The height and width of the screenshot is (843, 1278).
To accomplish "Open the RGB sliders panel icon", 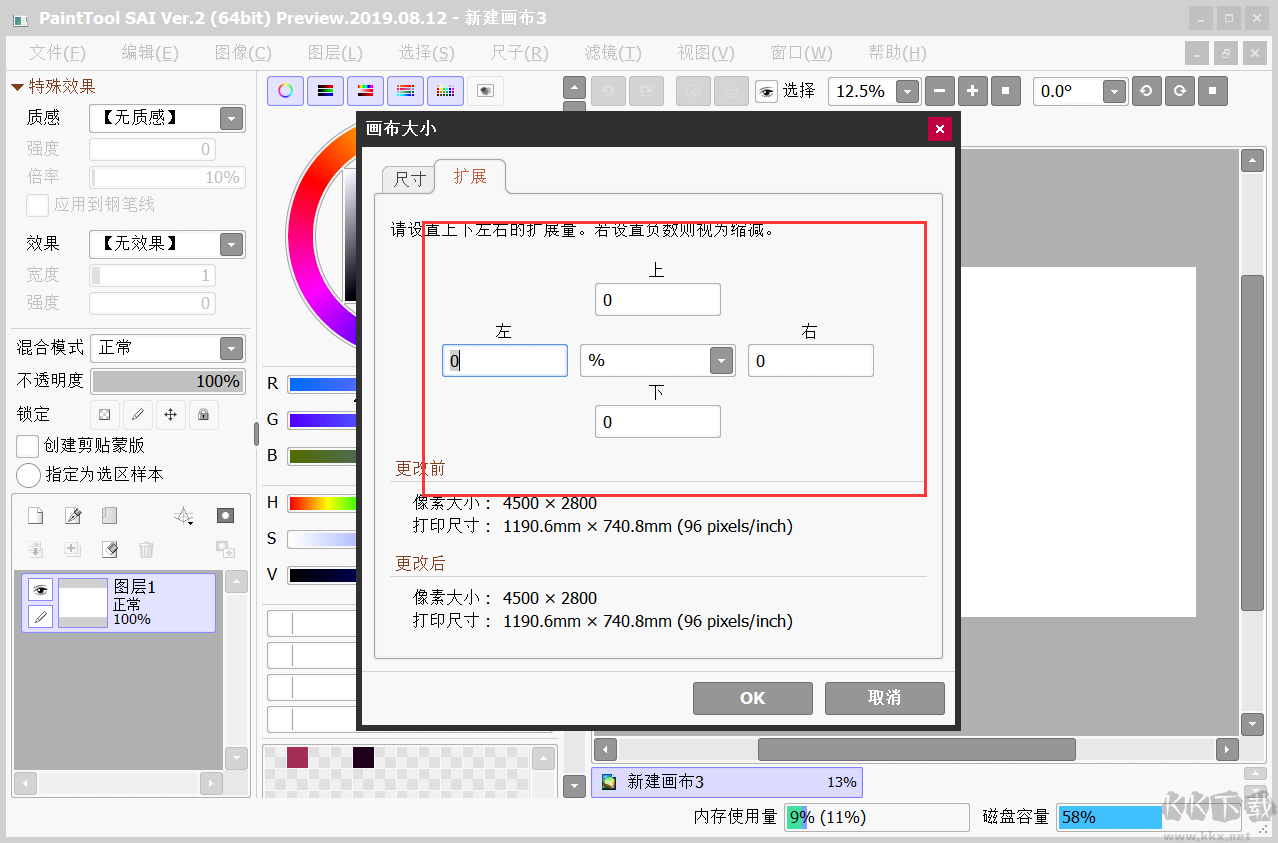I will click(x=325, y=91).
